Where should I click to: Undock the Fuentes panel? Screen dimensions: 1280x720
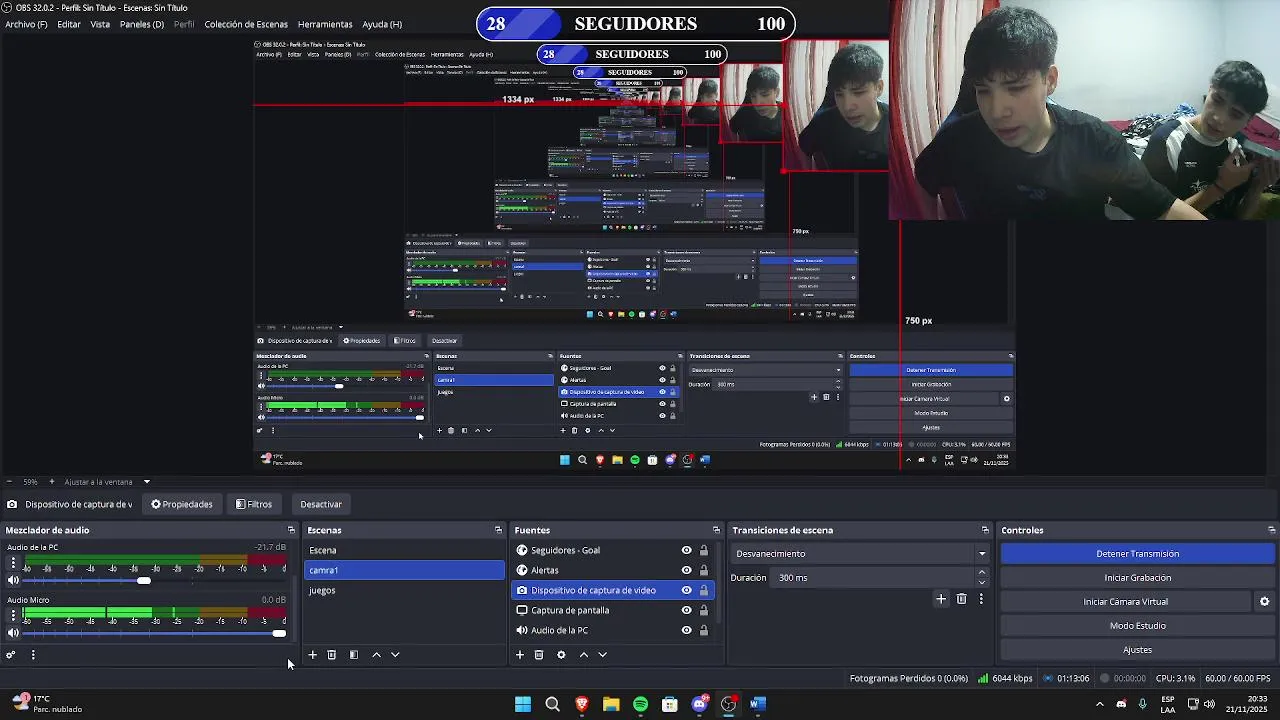click(x=716, y=530)
